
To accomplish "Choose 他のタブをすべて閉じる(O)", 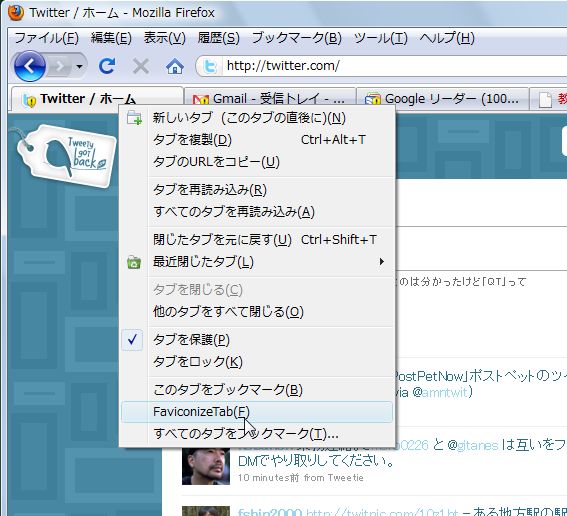I will coord(257,311).
